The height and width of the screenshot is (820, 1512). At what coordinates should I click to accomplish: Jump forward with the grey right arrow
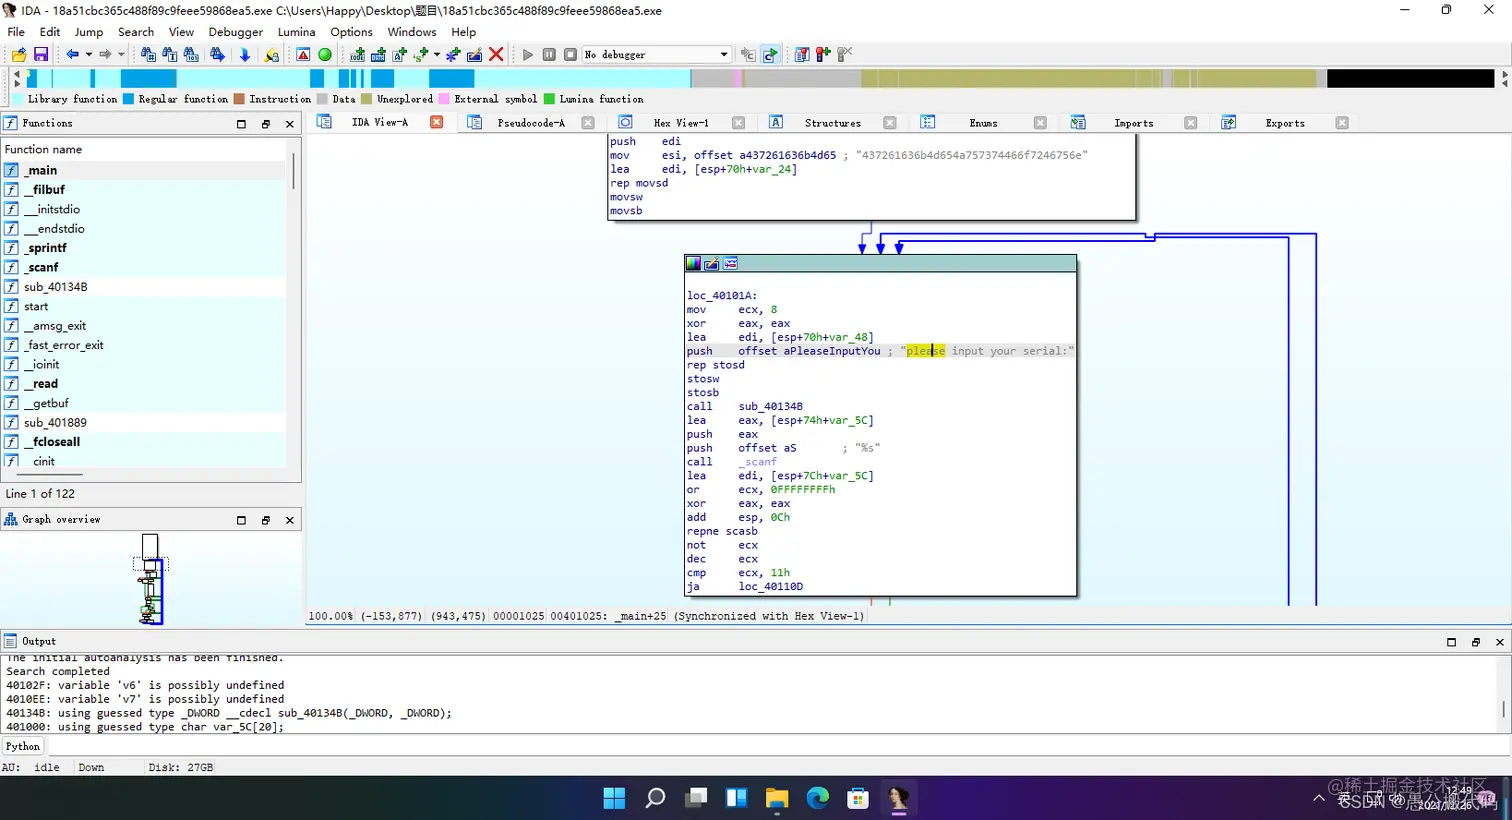[105, 54]
